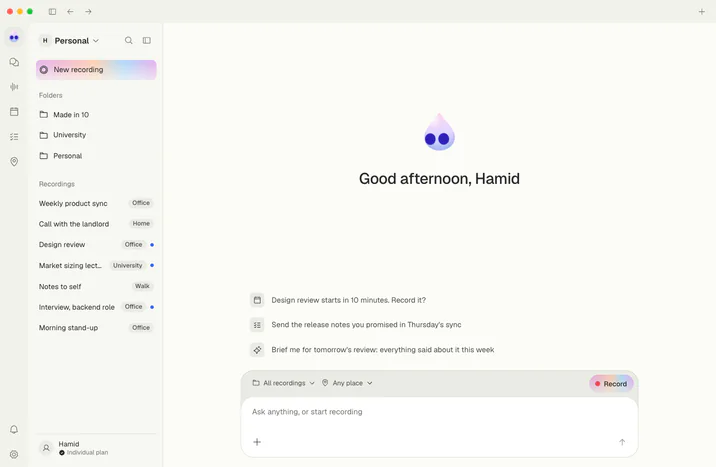The height and width of the screenshot is (467, 716).
Task: Click the Folders section header
Action: tap(51, 95)
